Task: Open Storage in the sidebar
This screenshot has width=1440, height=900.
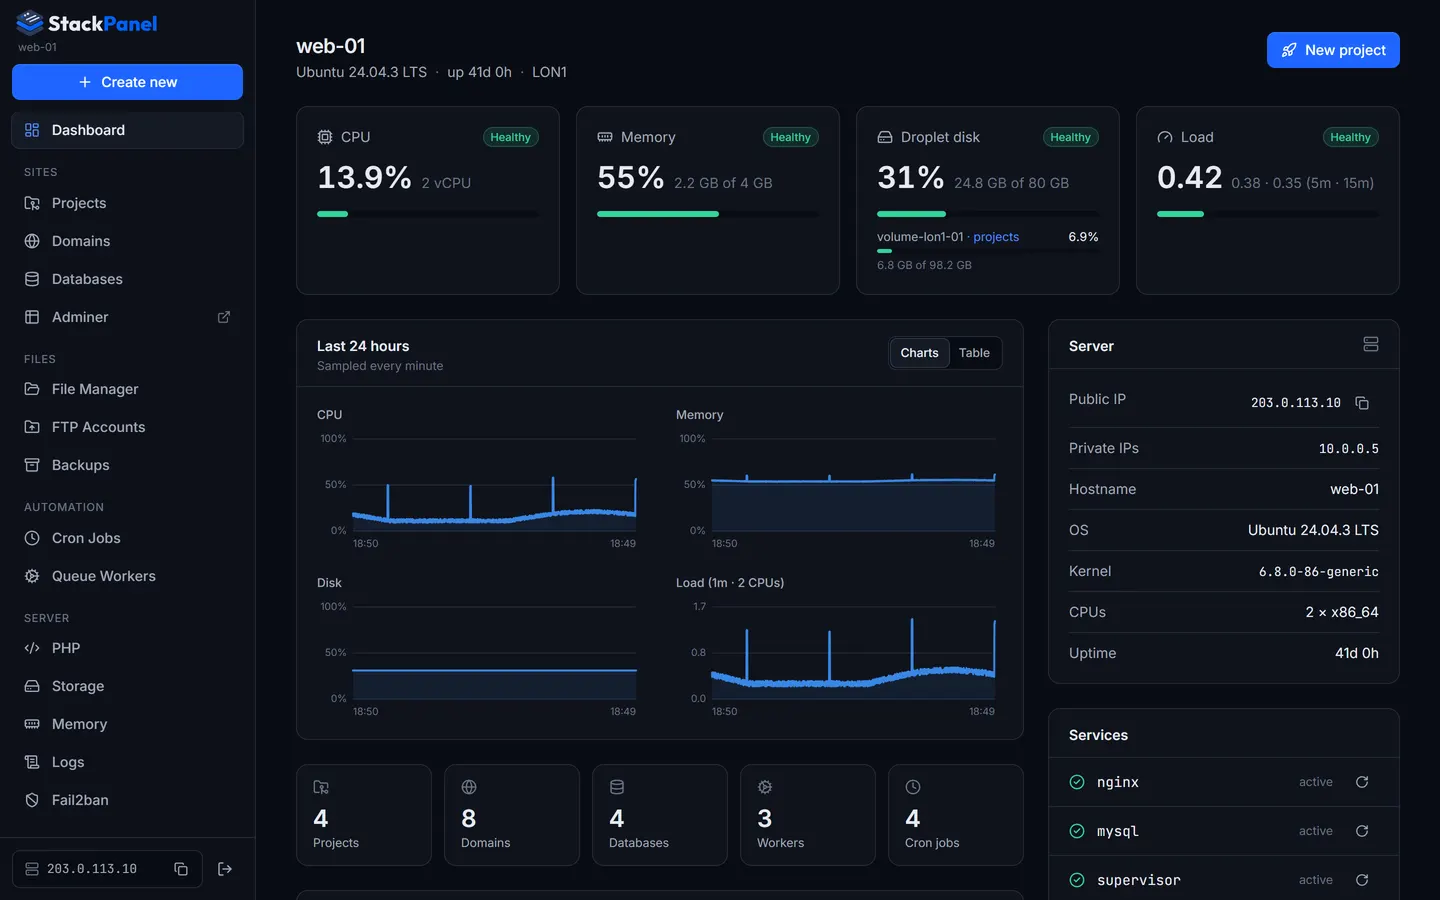Action: point(127,686)
